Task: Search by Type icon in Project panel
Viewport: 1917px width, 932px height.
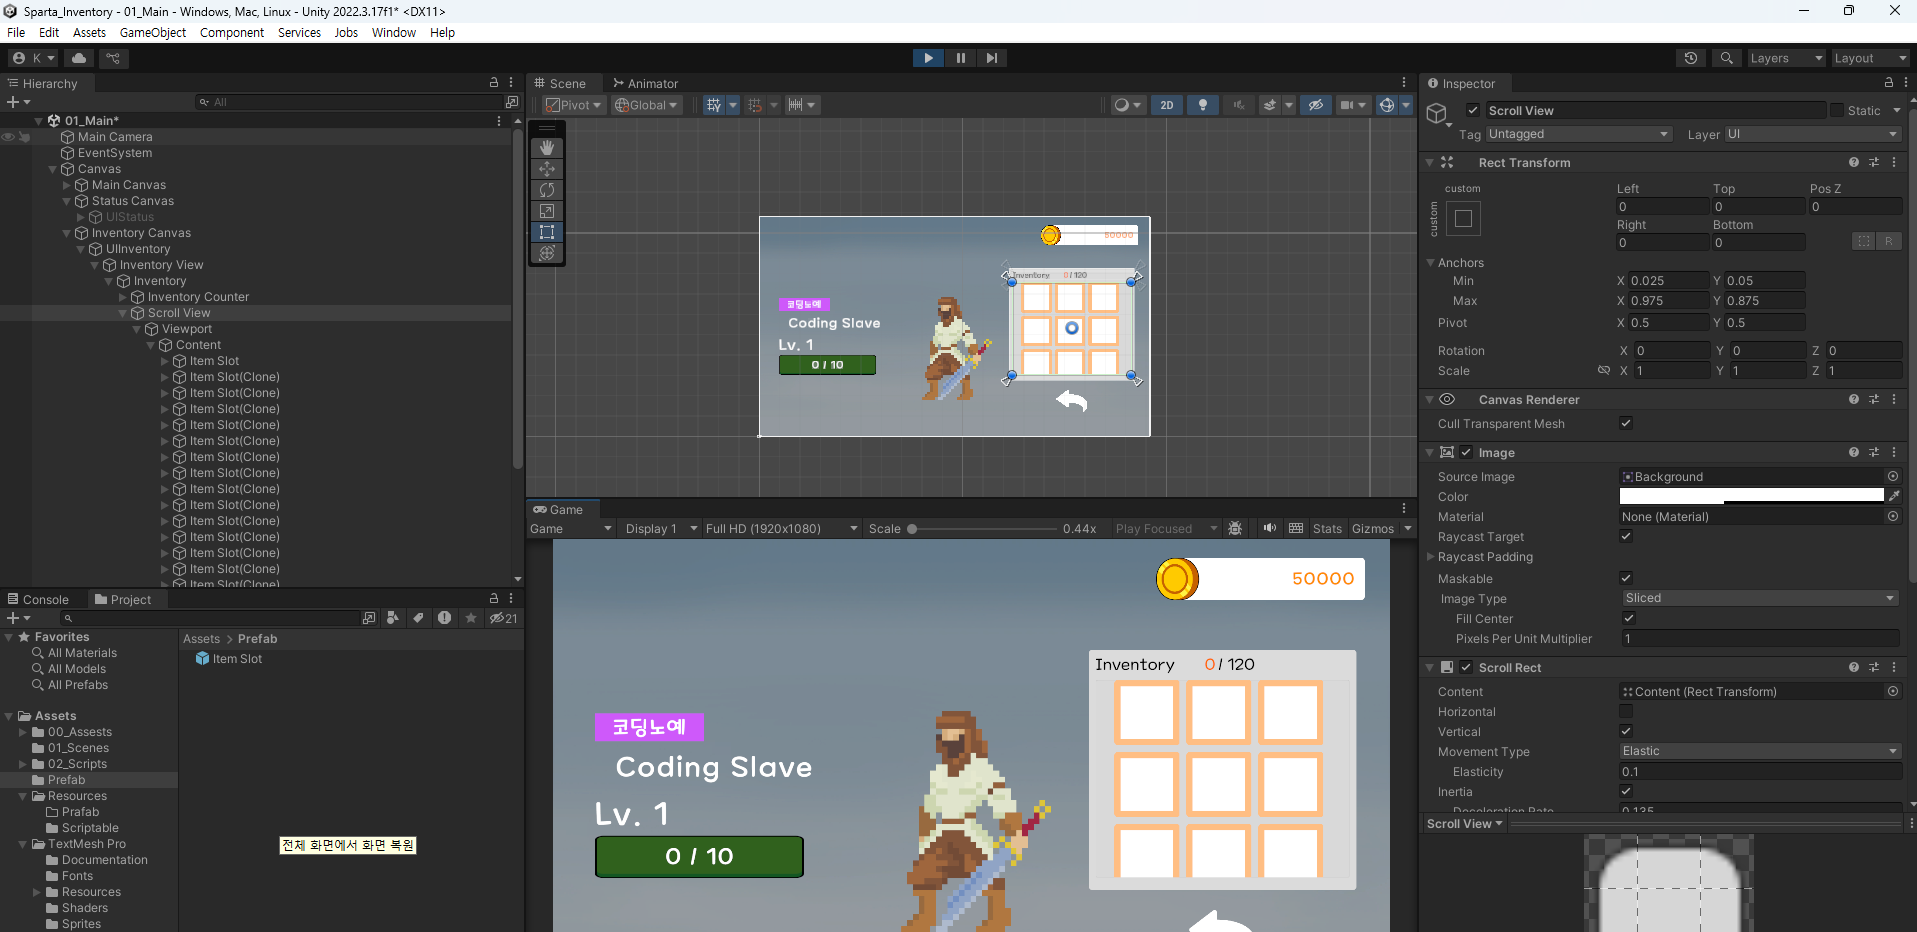Action: tap(393, 618)
